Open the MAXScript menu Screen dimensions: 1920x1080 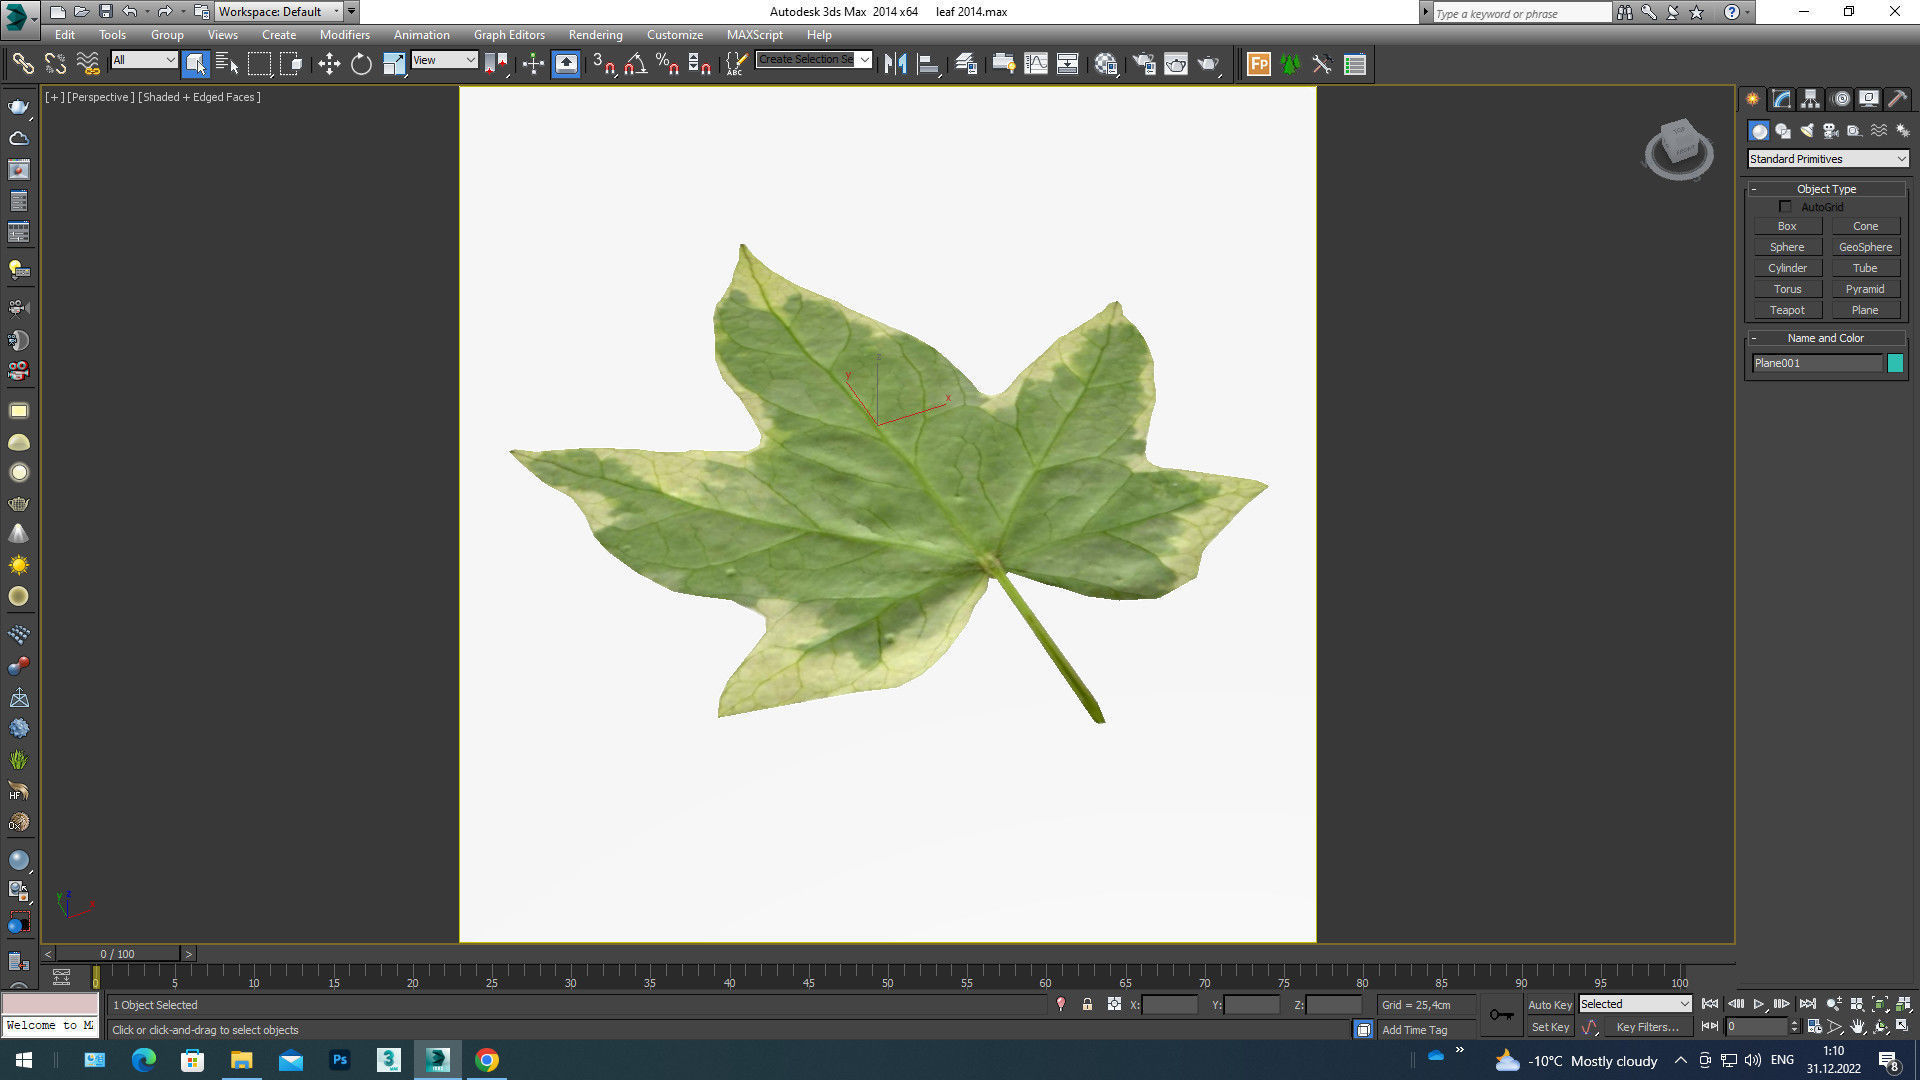pos(754,35)
